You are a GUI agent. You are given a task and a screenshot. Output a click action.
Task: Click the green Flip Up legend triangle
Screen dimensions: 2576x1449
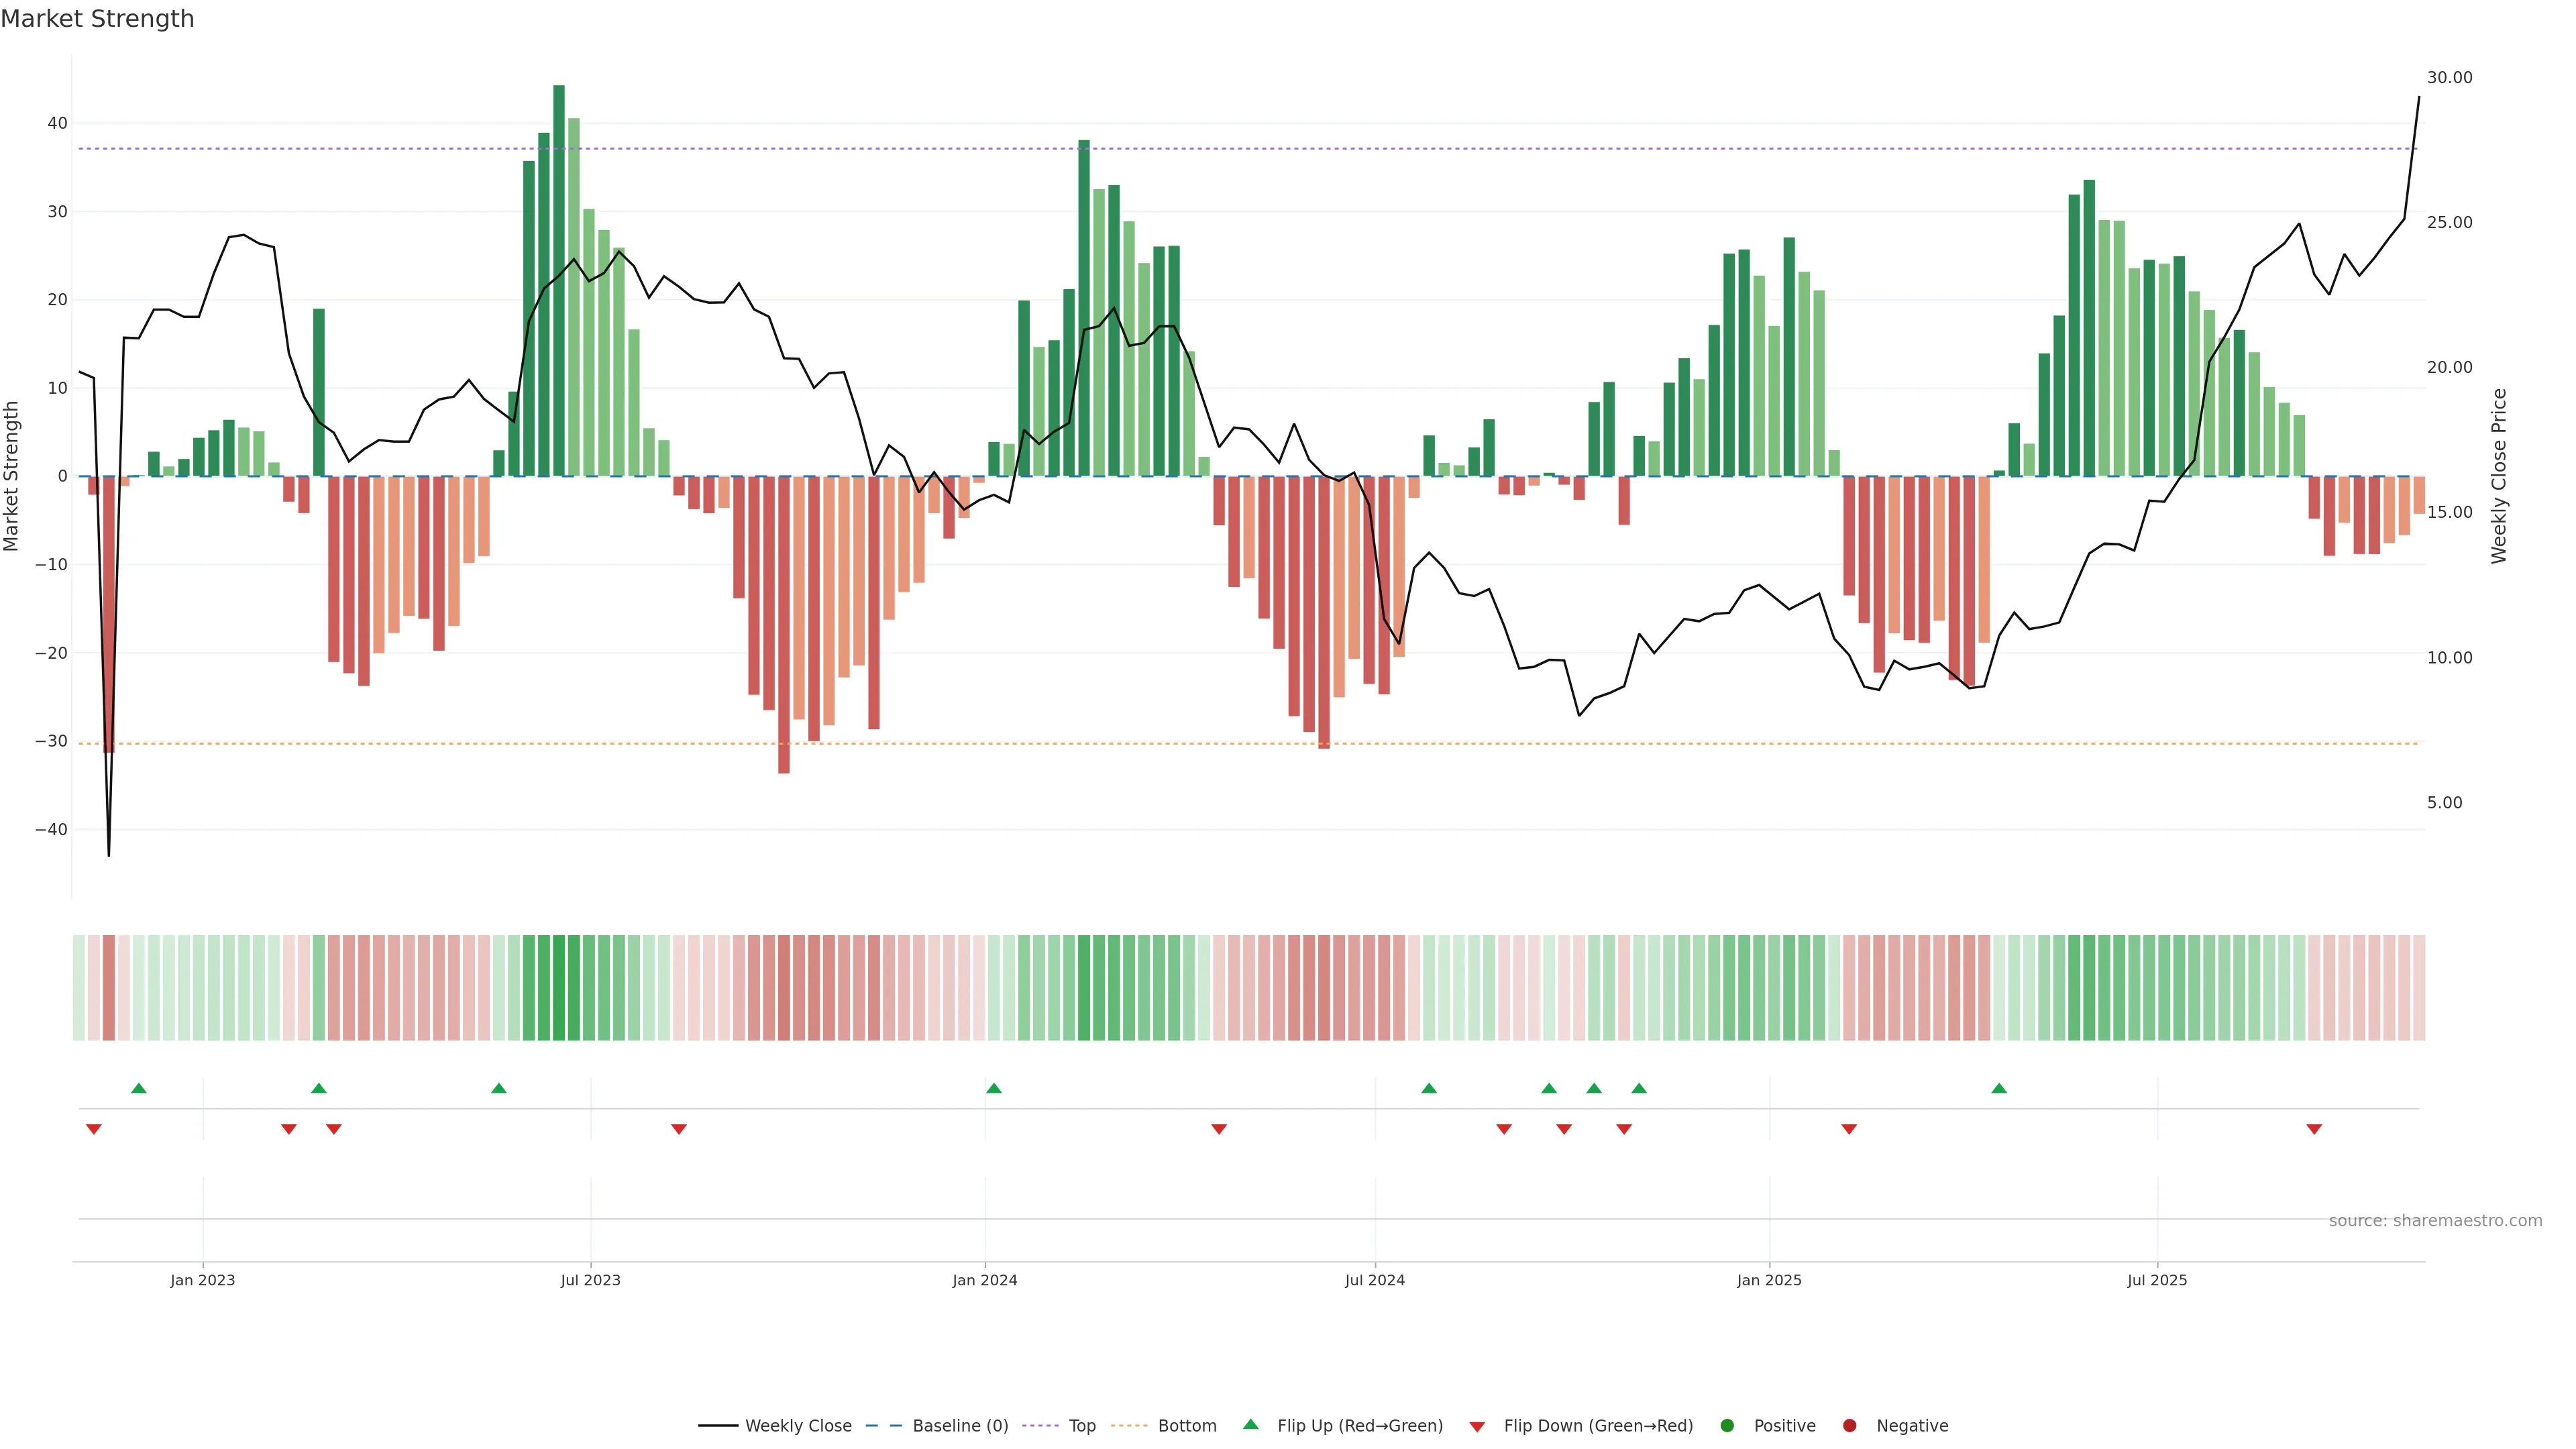(1250, 1425)
